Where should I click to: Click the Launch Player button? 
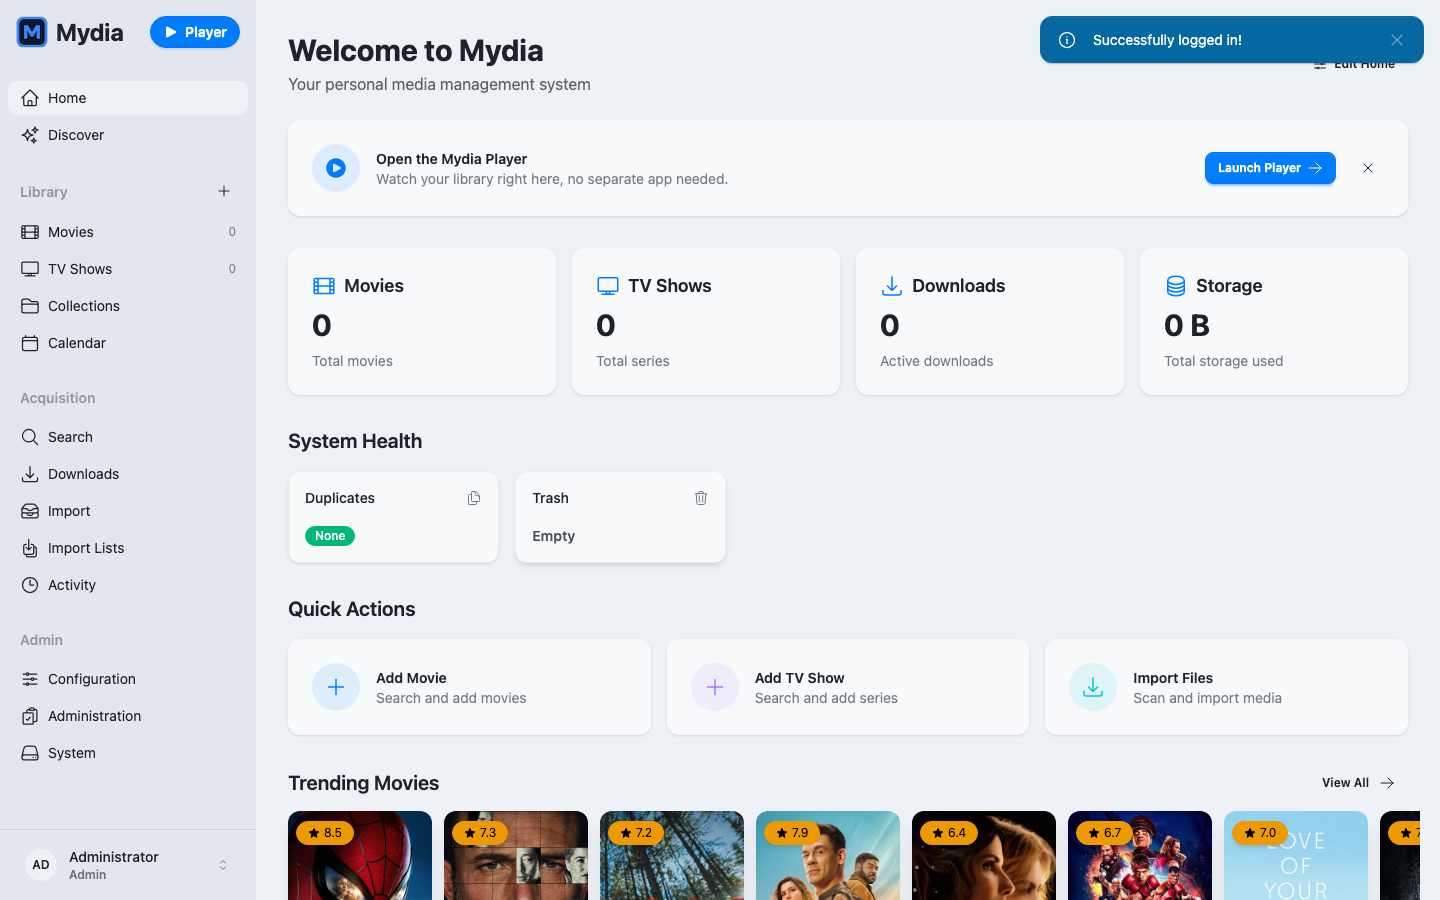coord(1270,168)
